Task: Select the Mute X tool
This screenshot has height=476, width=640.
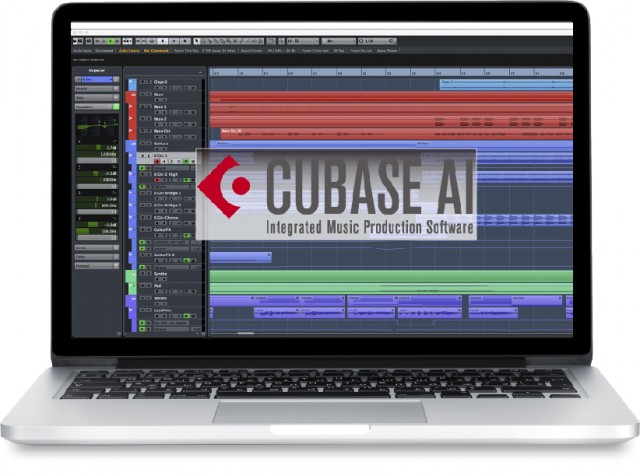Action: click(x=235, y=41)
